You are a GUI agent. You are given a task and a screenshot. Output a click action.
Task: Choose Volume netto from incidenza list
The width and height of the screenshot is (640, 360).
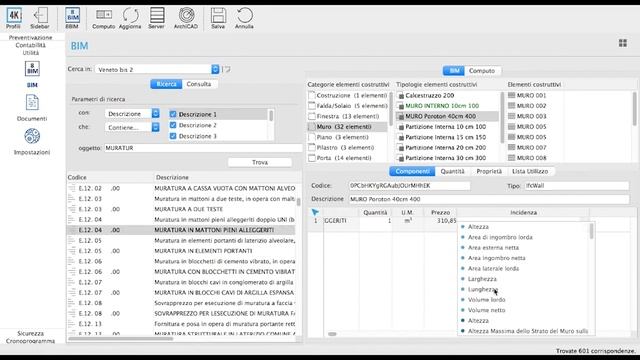click(487, 310)
